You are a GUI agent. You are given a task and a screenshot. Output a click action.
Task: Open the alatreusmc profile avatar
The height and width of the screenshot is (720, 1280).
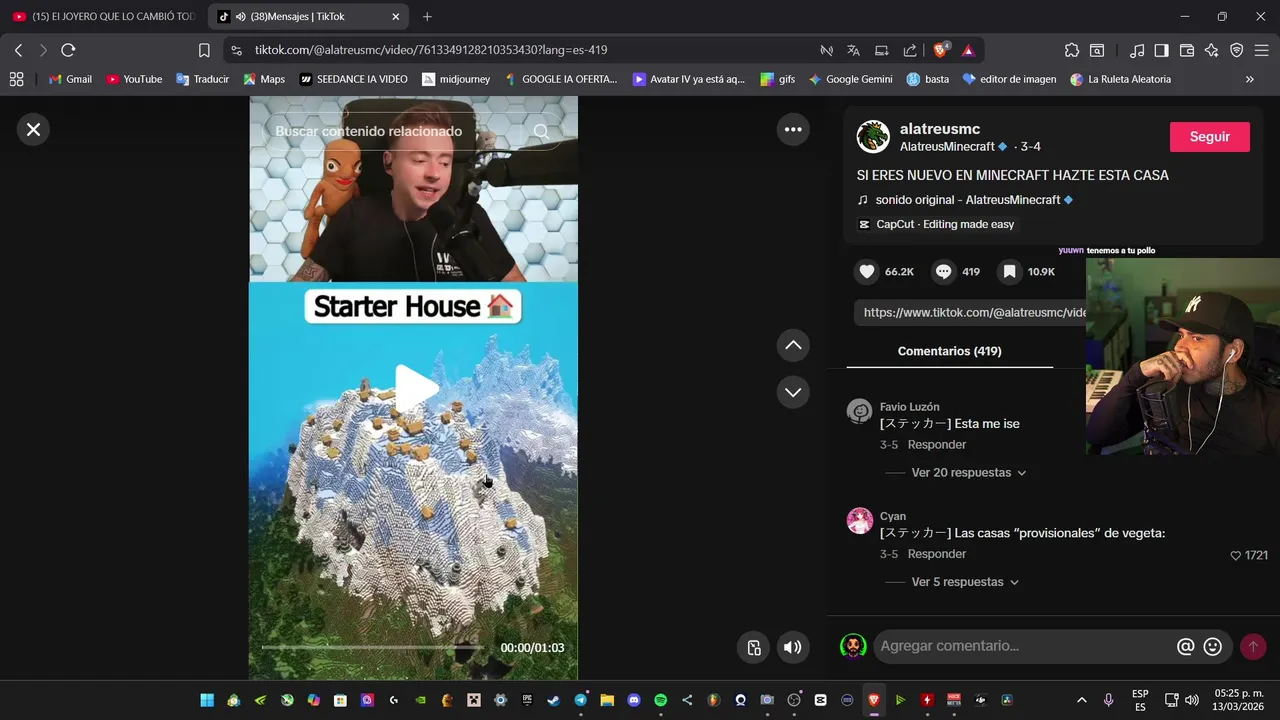(x=873, y=137)
